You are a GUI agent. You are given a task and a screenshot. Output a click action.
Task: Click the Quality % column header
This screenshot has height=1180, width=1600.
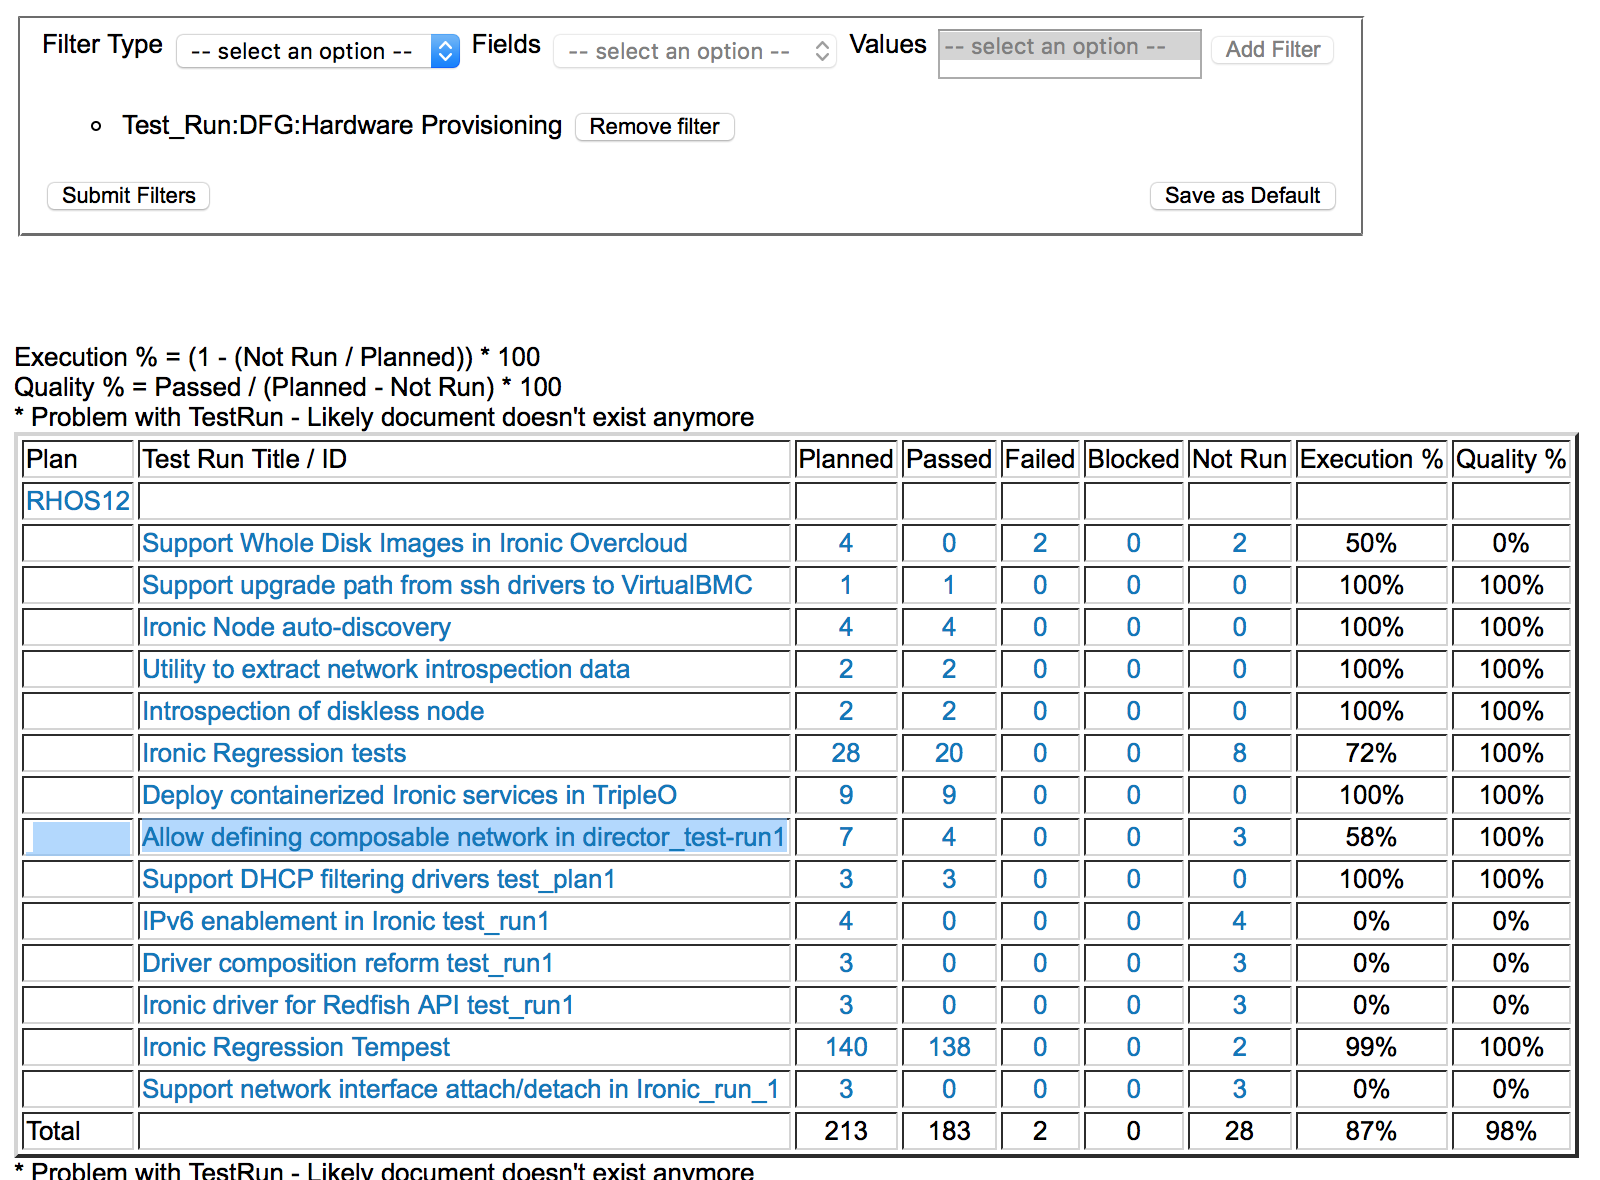click(1511, 459)
